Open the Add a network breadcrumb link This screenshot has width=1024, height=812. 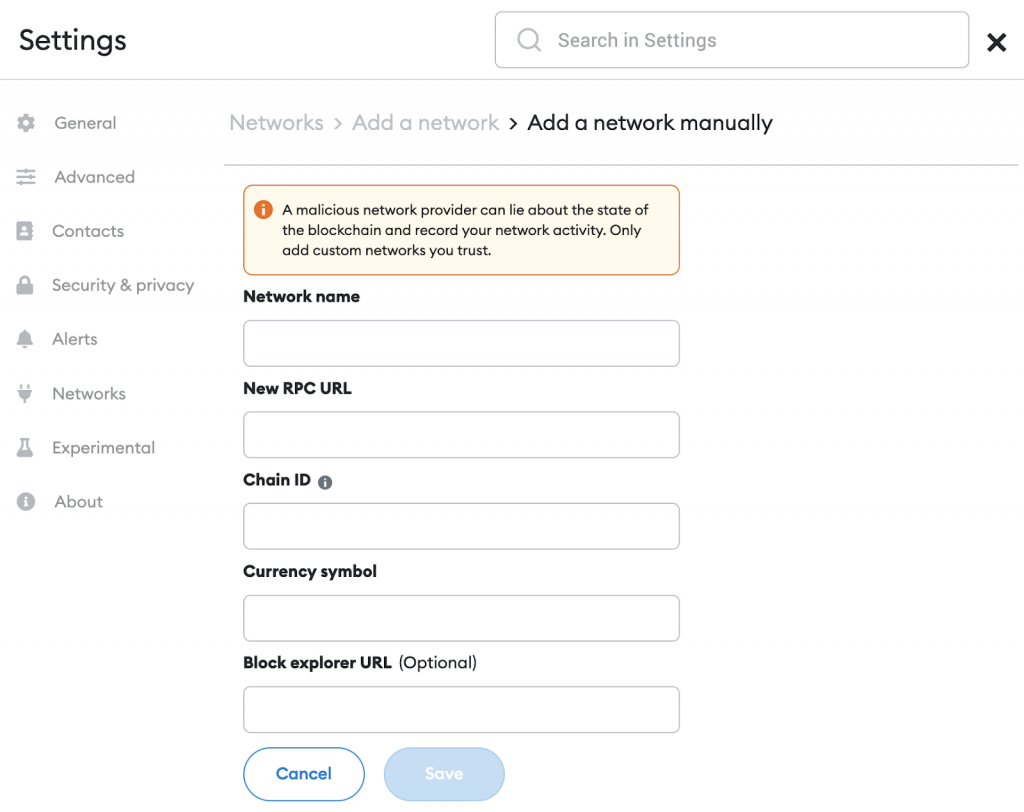425,122
